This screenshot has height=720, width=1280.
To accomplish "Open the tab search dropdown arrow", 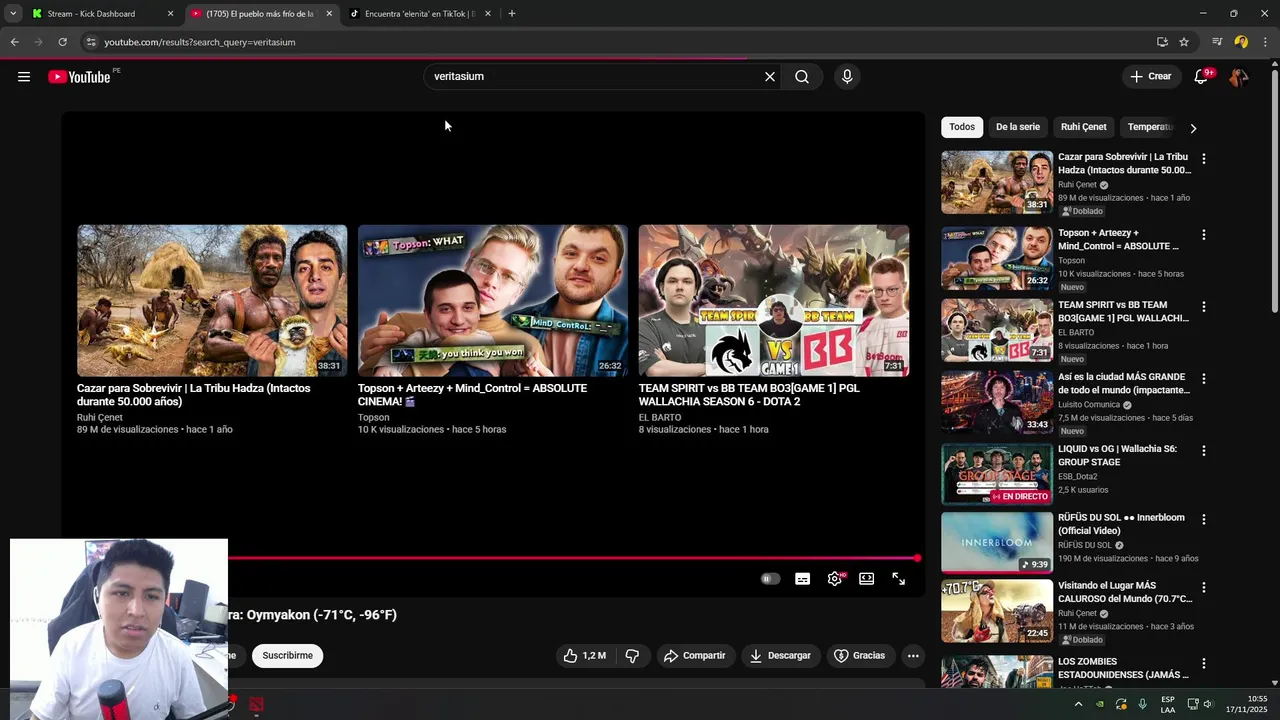I will tap(13, 14).
